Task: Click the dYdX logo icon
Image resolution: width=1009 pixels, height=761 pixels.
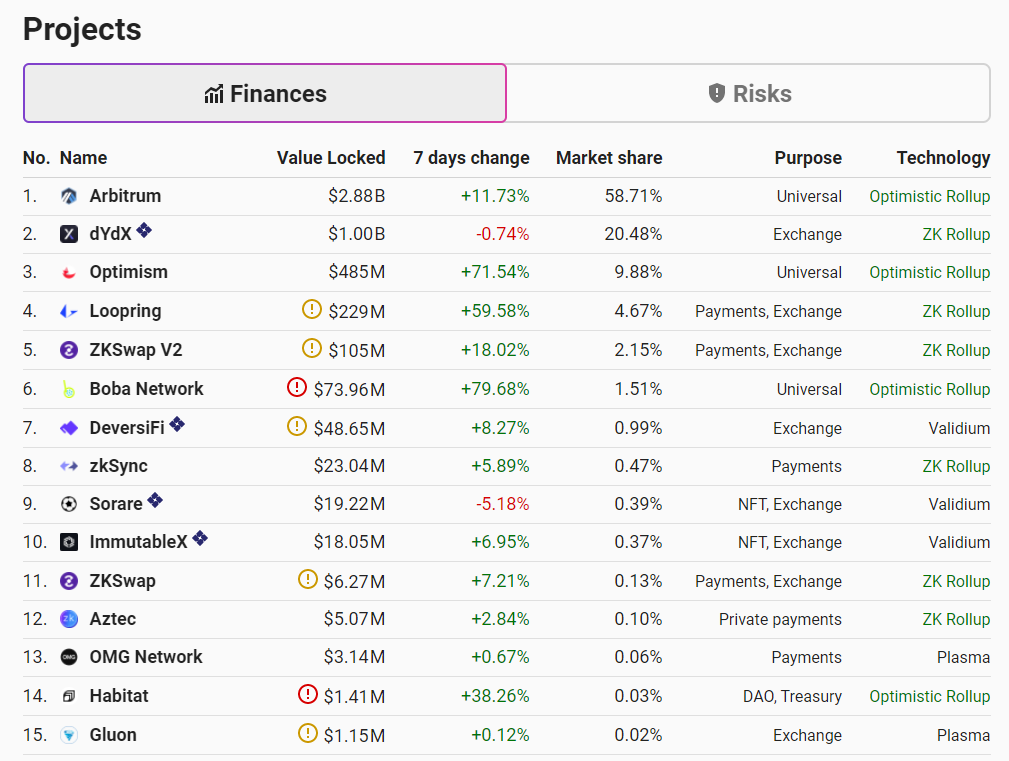Action: pos(69,234)
